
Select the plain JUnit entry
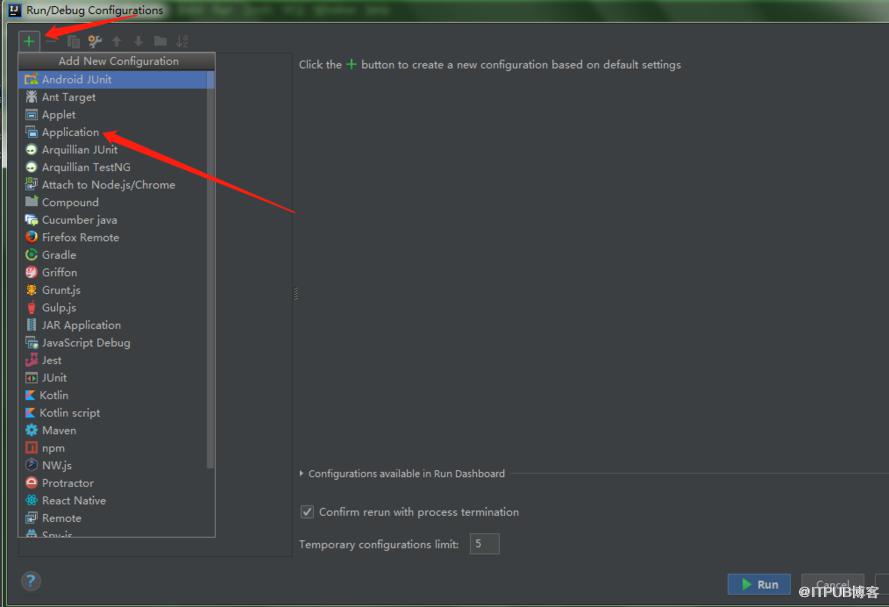116,378
